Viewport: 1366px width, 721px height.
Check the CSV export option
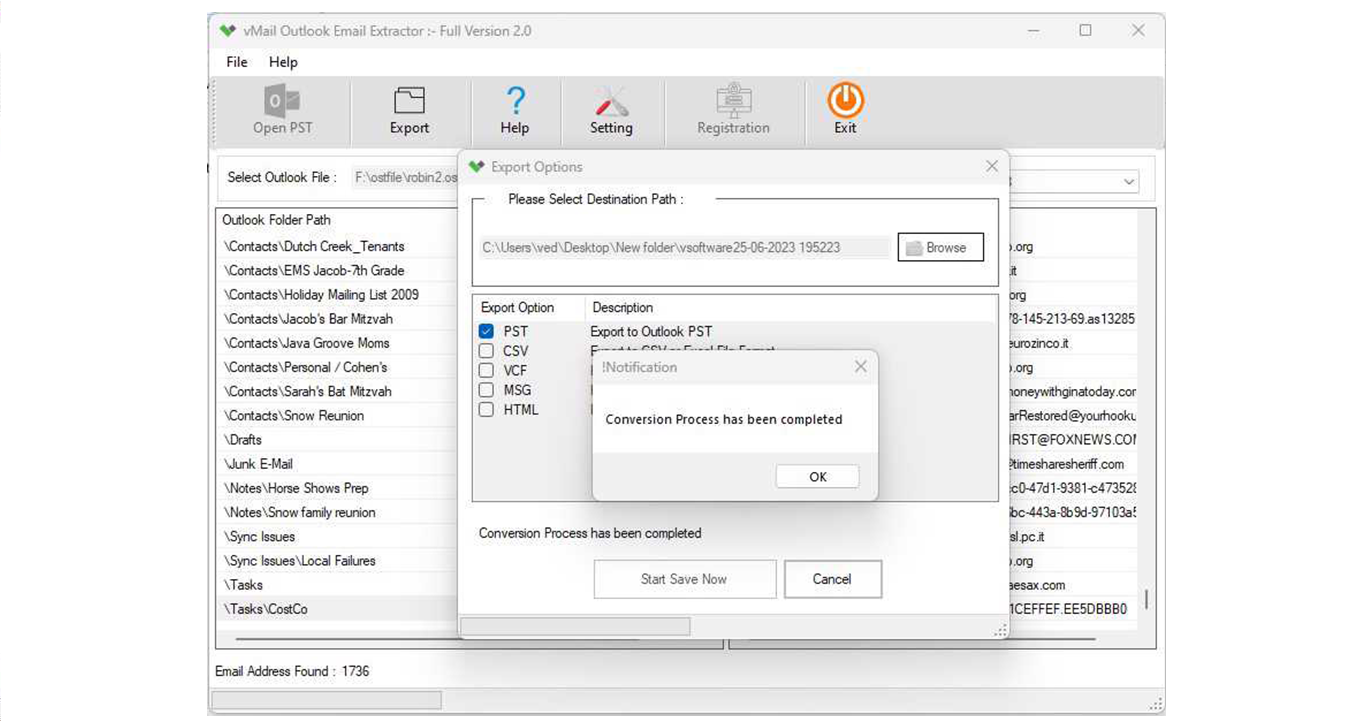pyautogui.click(x=486, y=351)
